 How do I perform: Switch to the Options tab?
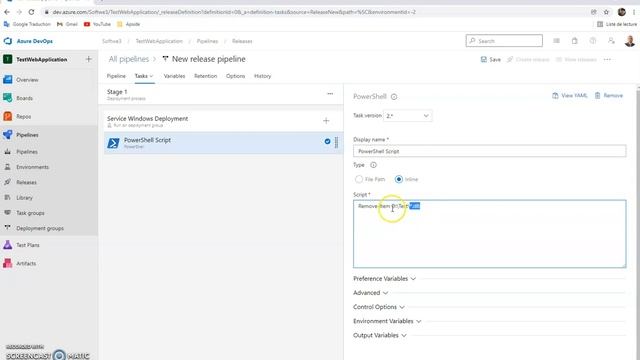click(x=236, y=76)
